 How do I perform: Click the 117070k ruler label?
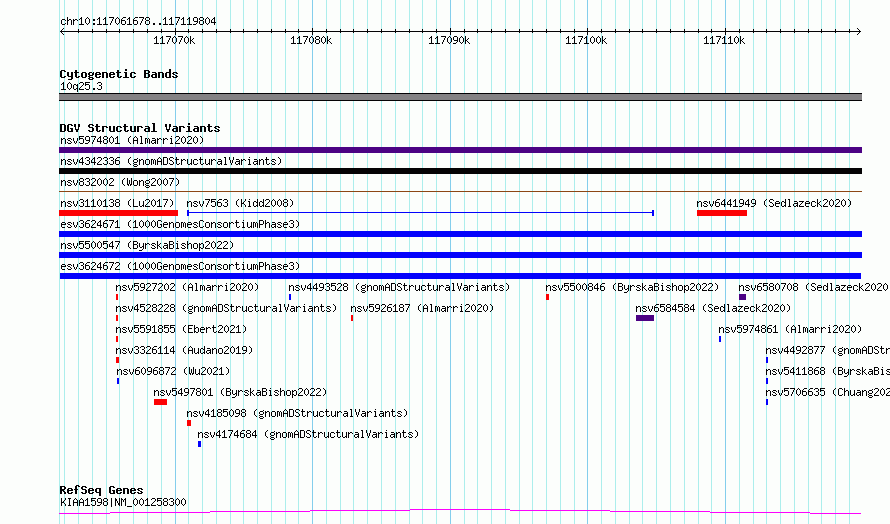pyautogui.click(x=174, y=40)
